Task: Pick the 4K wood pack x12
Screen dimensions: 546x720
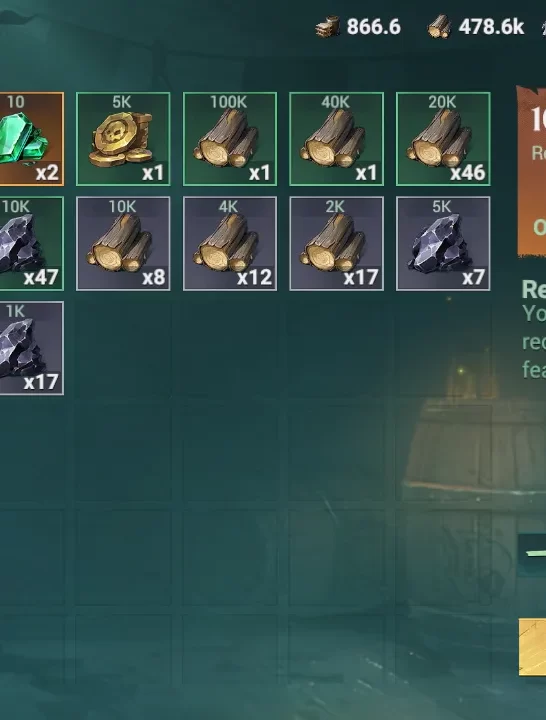Action: (x=230, y=244)
